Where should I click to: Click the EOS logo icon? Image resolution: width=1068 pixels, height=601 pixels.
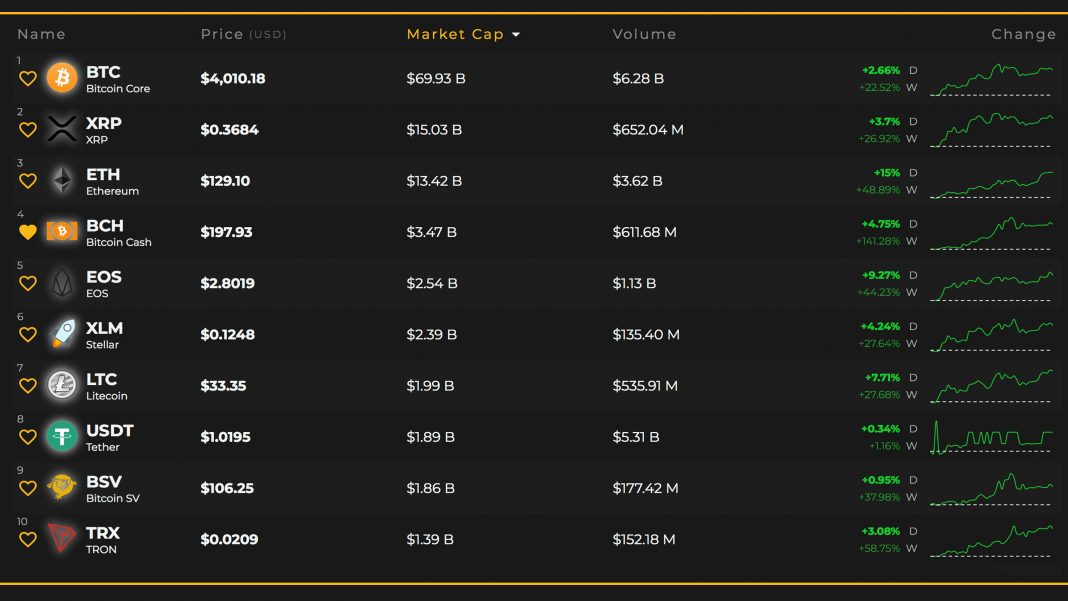pyautogui.click(x=62, y=283)
